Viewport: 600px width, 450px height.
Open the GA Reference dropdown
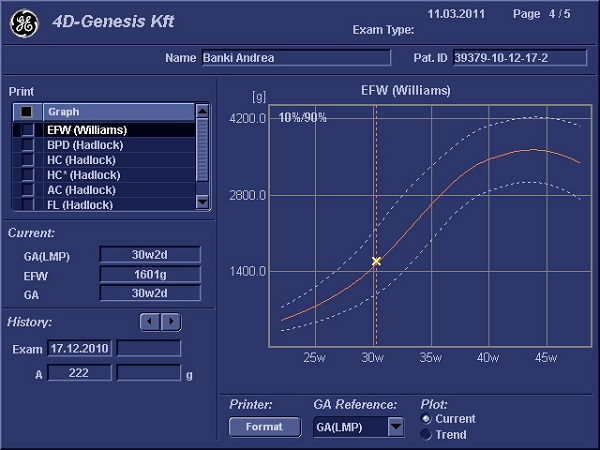[x=395, y=428]
